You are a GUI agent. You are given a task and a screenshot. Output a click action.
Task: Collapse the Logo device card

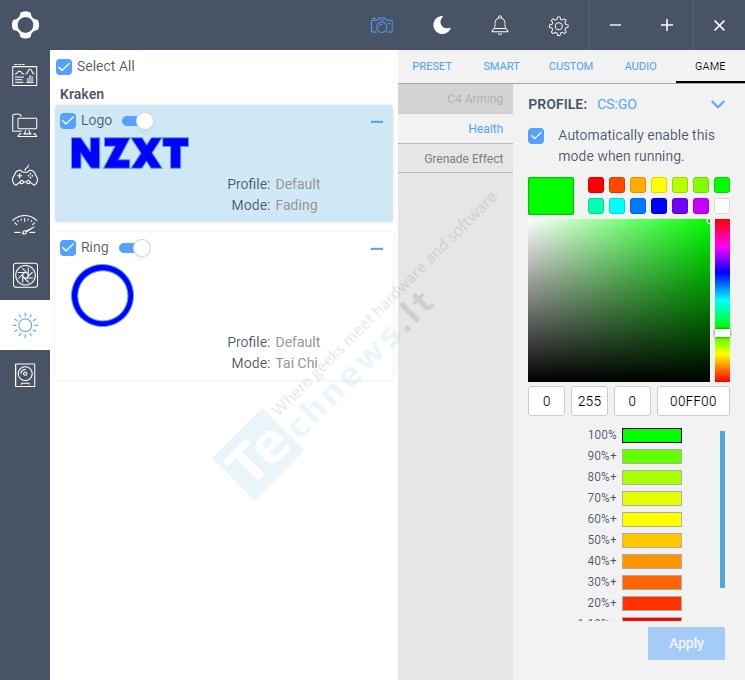[377, 122]
